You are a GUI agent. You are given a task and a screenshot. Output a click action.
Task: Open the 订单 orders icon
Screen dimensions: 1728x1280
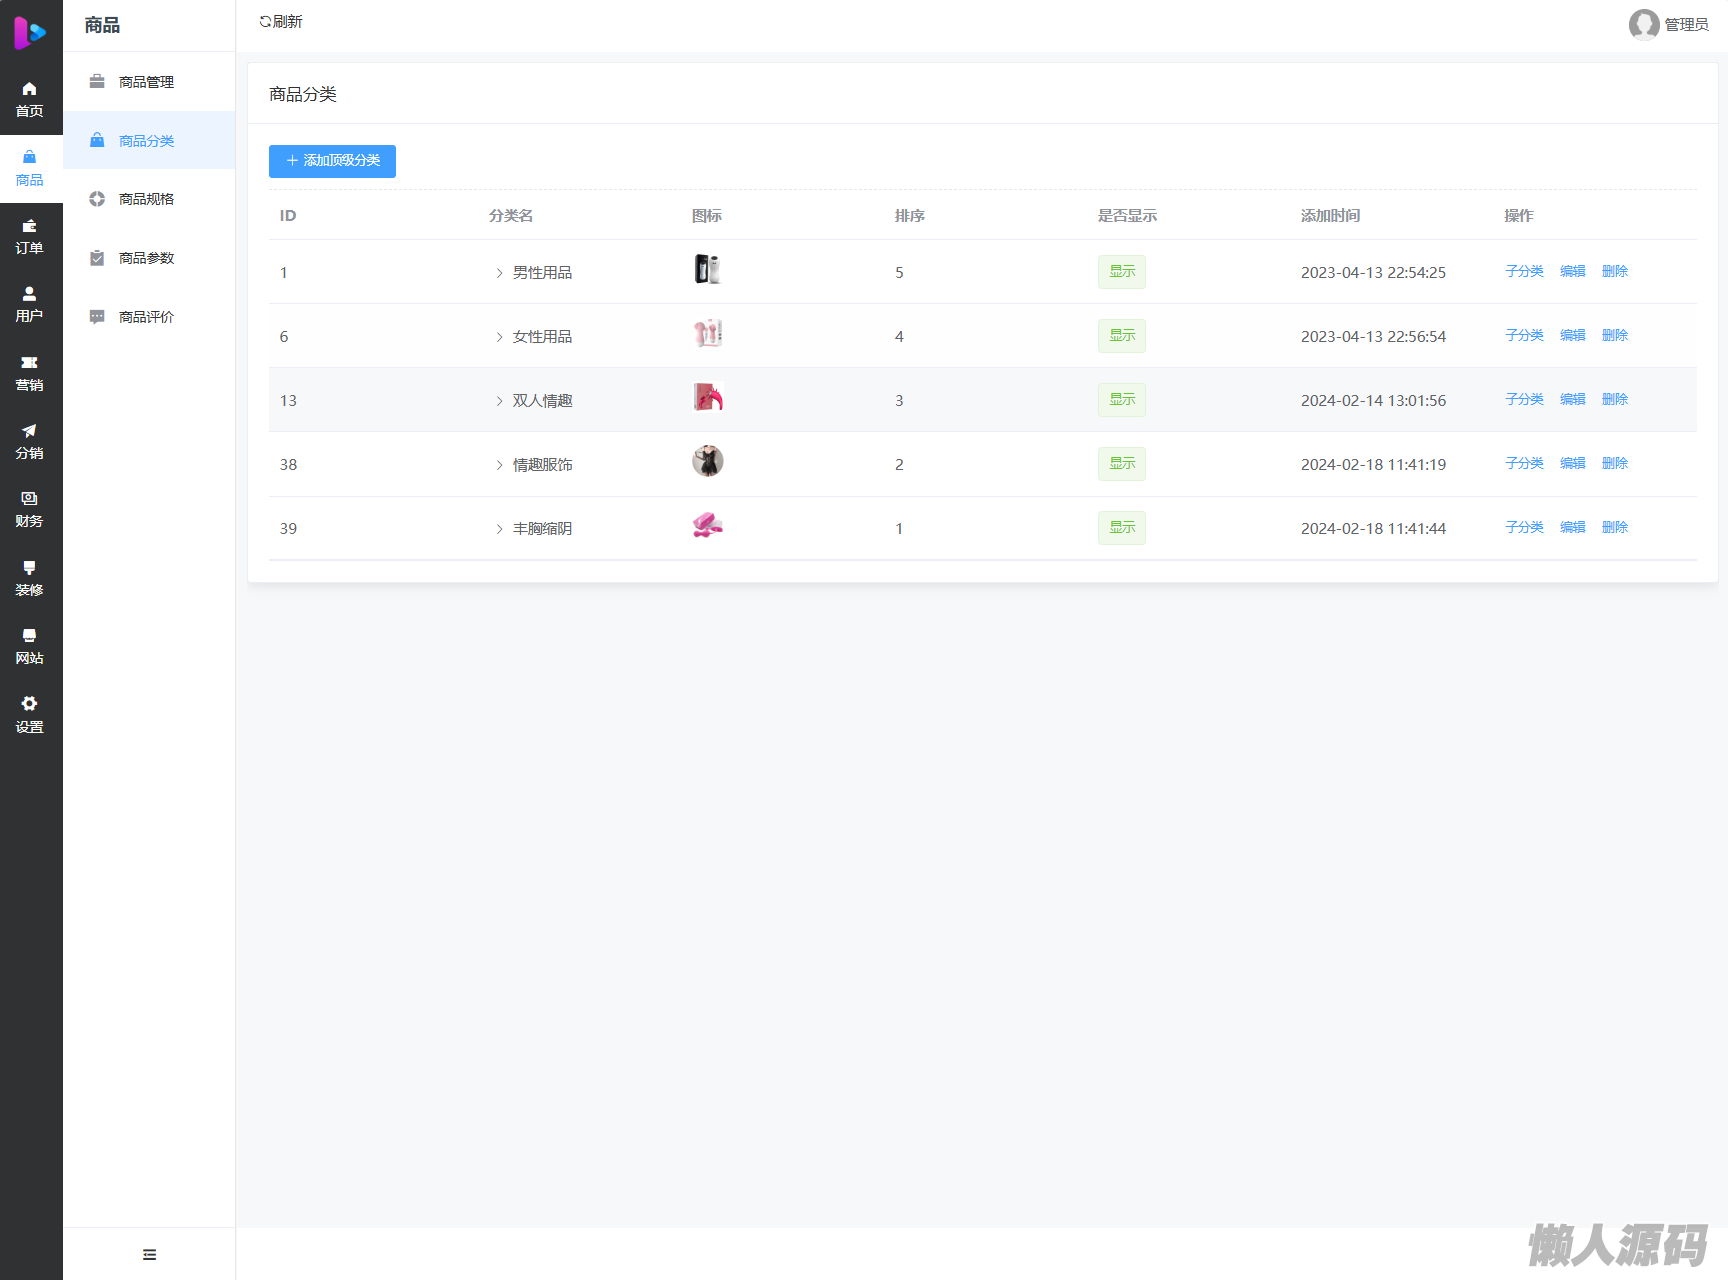[x=29, y=226]
